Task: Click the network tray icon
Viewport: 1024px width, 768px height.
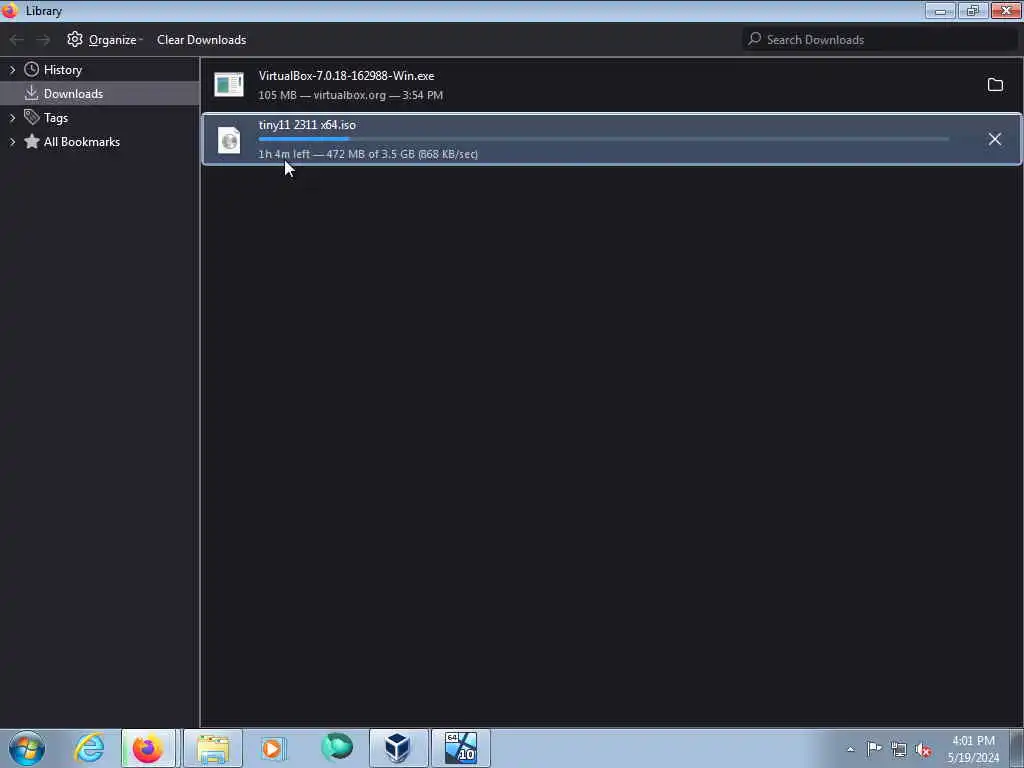Action: [899, 749]
